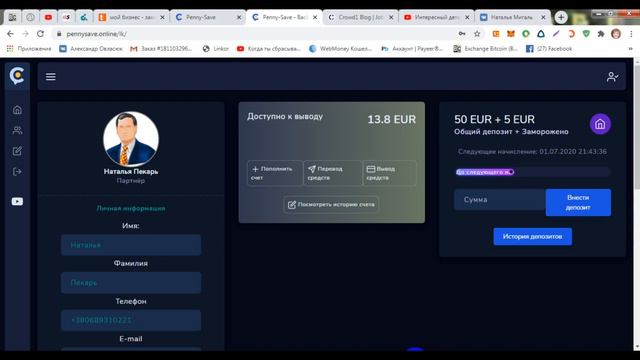Click the user profile icon in the header

(x=612, y=77)
